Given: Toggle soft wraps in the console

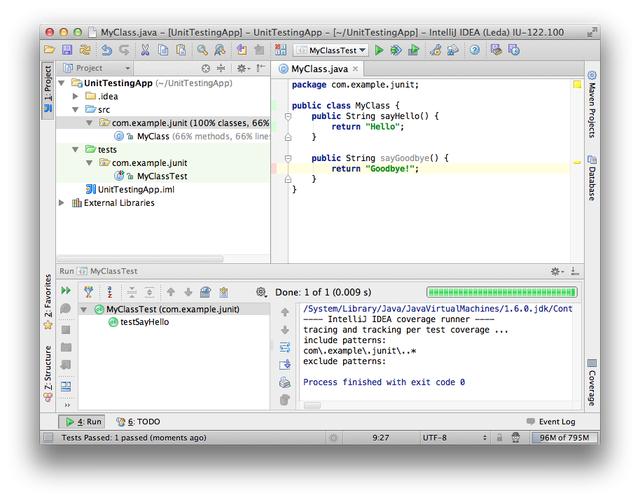Looking at the screenshot, I should click(x=284, y=347).
